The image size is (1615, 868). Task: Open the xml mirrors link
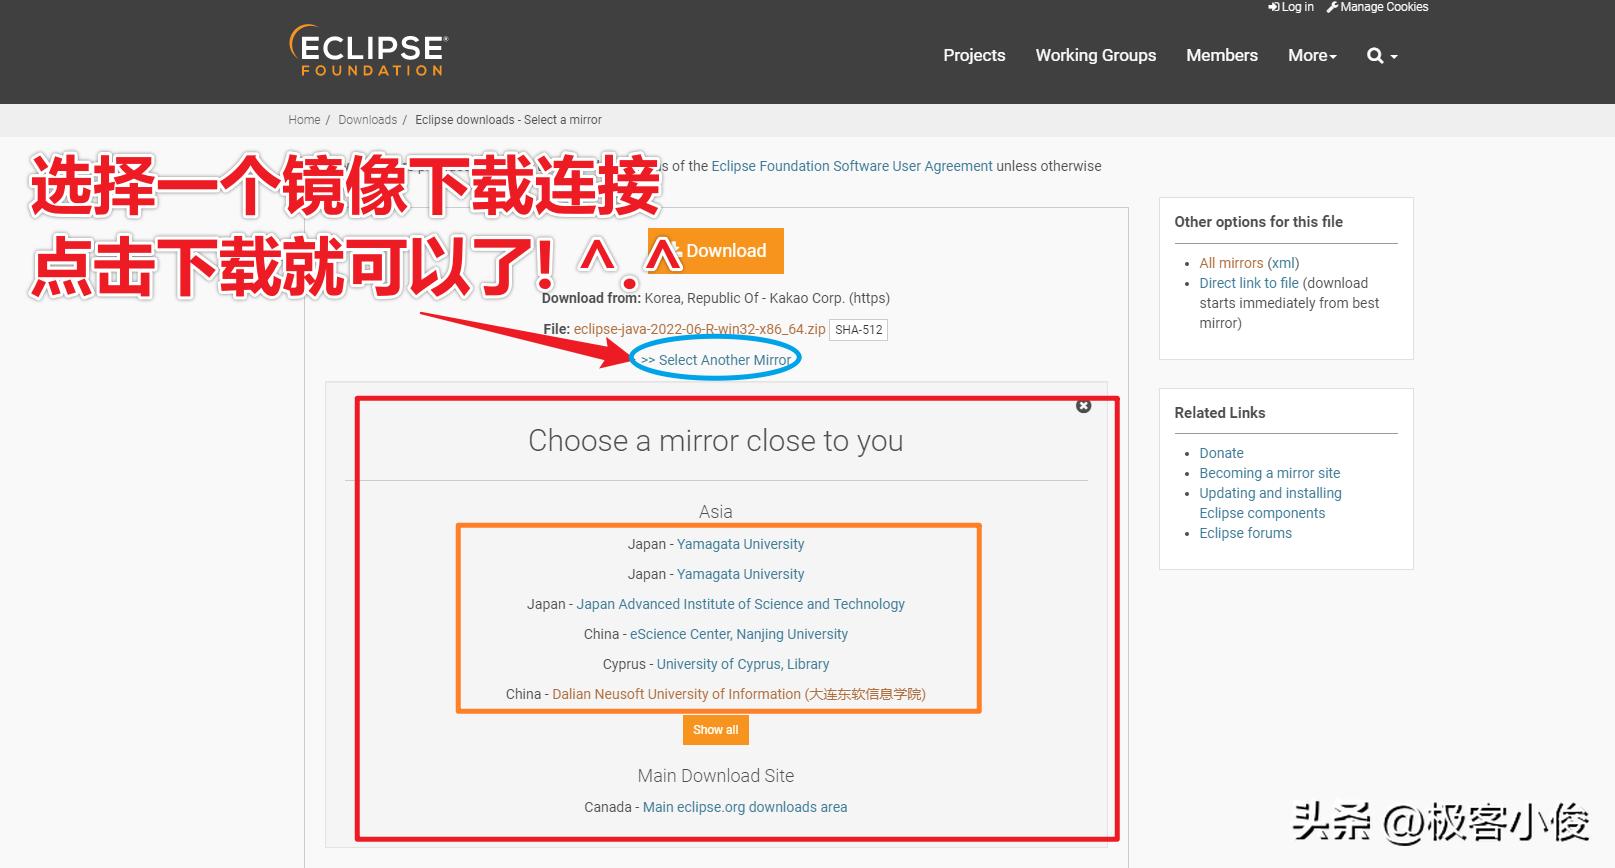coord(1283,263)
